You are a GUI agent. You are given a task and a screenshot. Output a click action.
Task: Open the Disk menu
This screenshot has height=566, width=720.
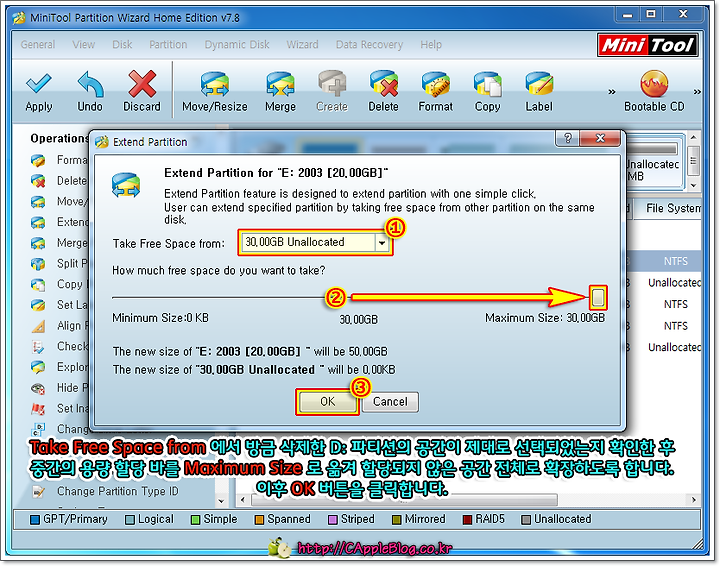tap(122, 45)
